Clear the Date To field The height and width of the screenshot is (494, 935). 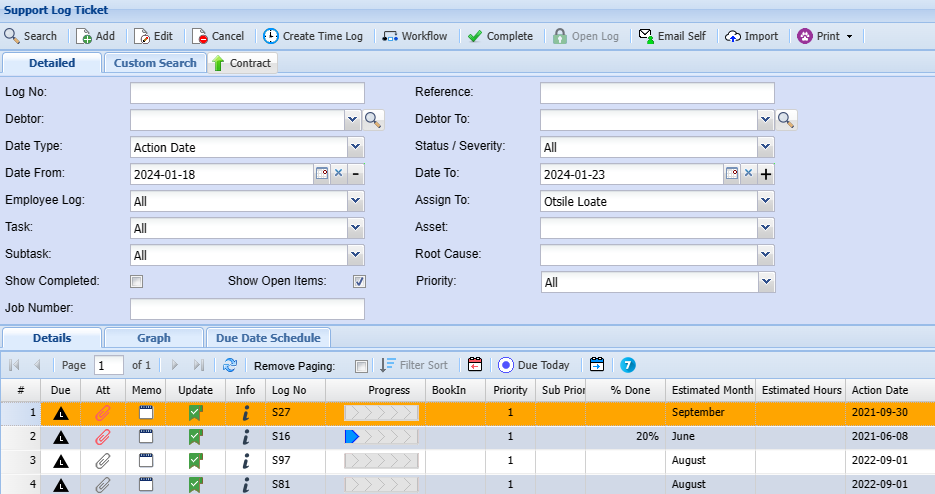[x=747, y=174]
